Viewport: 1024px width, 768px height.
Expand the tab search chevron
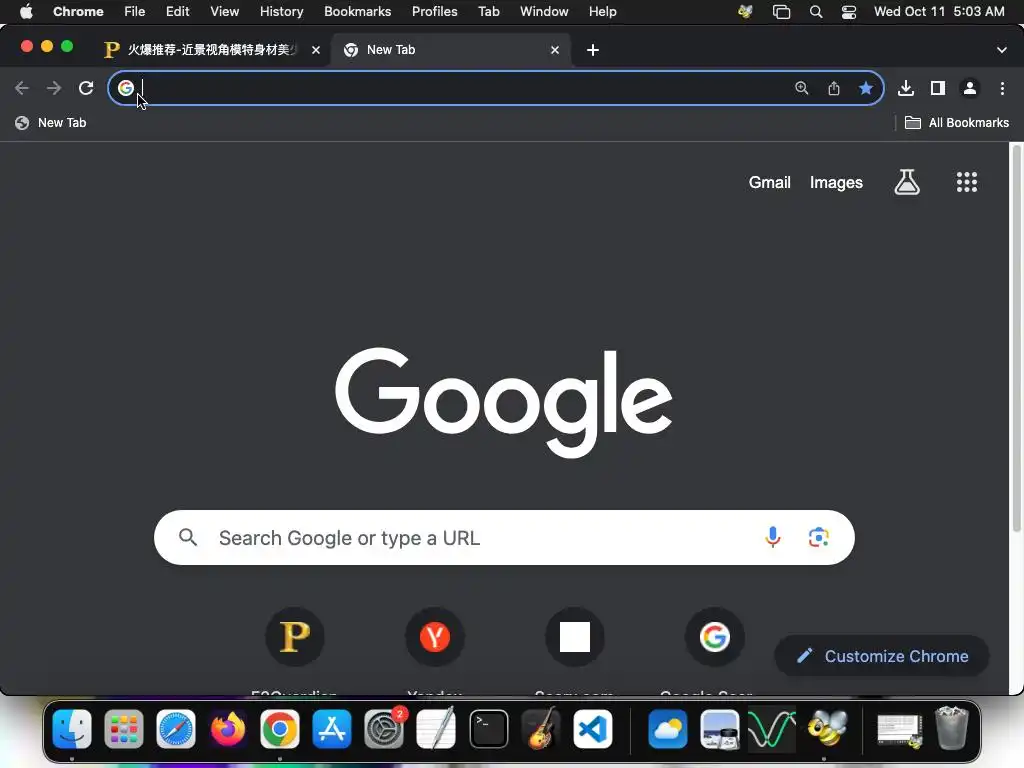tap(1002, 50)
